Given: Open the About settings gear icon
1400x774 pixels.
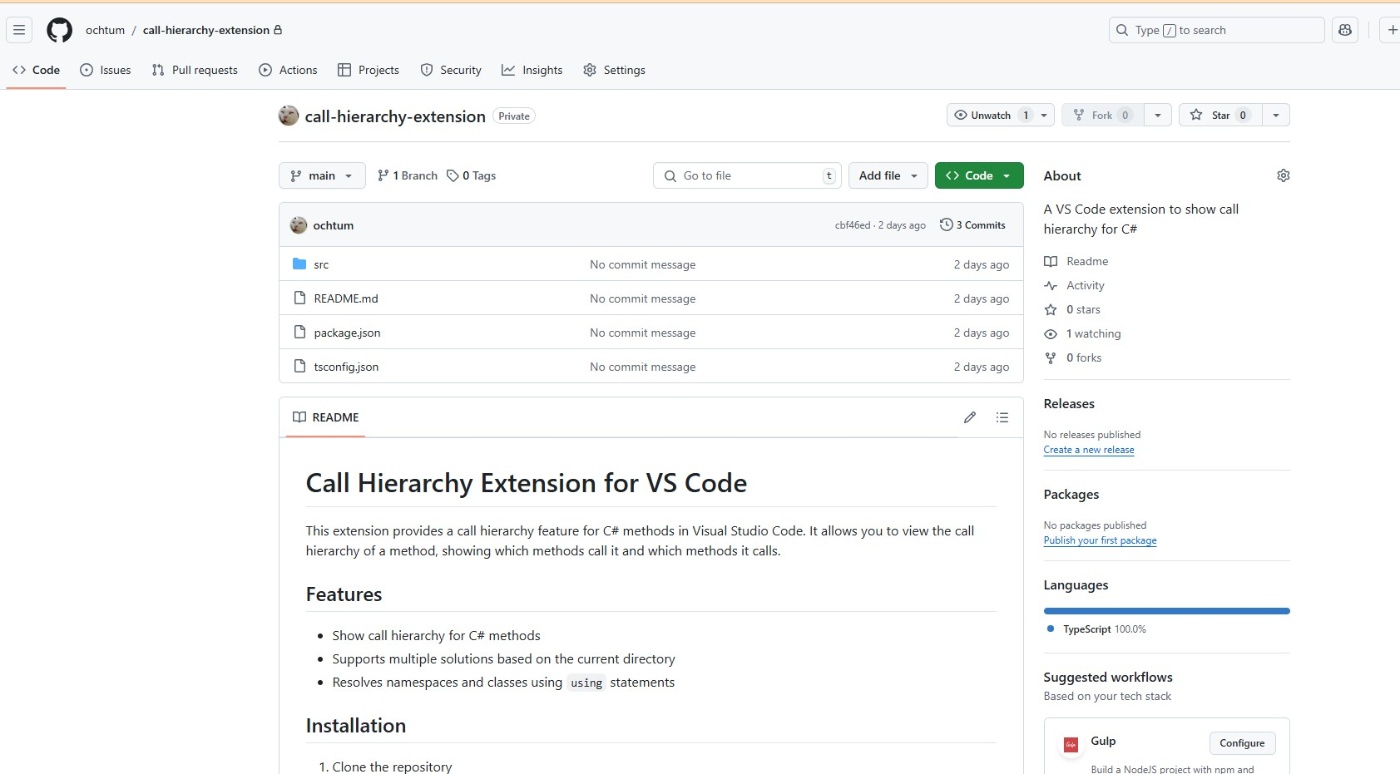Looking at the screenshot, I should (1283, 176).
